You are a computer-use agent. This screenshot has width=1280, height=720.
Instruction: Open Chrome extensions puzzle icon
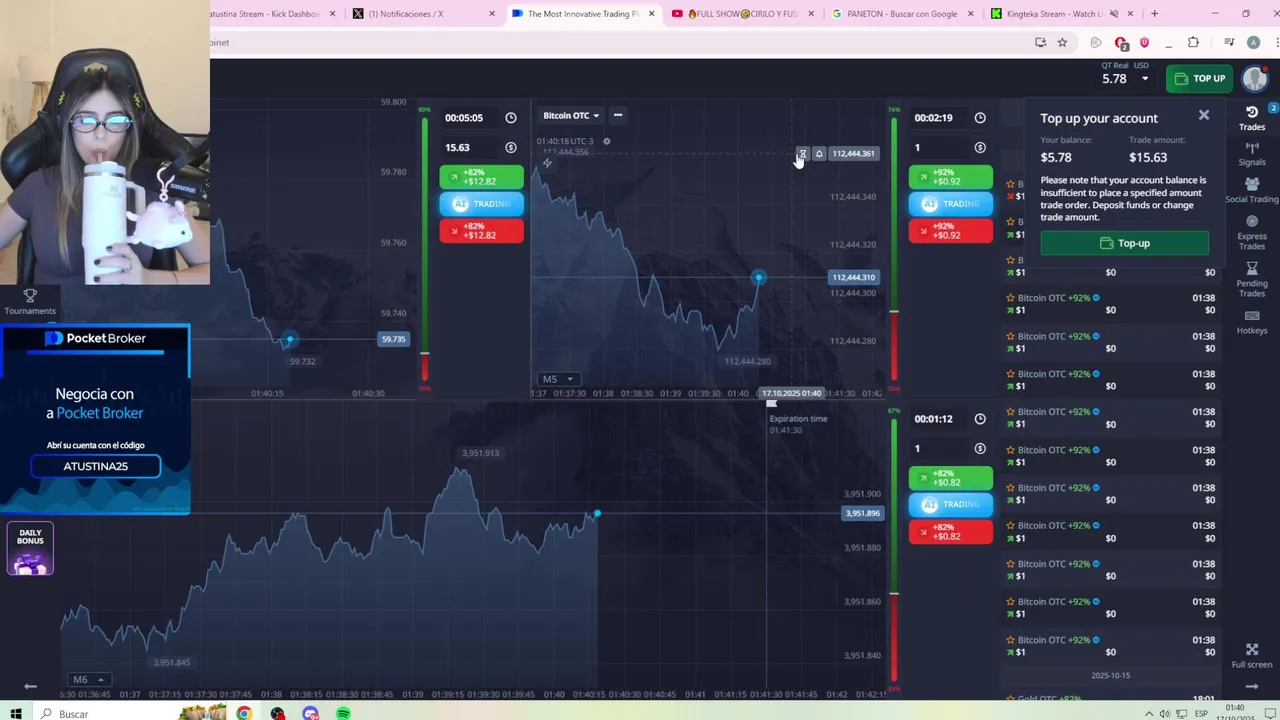(x=1193, y=42)
